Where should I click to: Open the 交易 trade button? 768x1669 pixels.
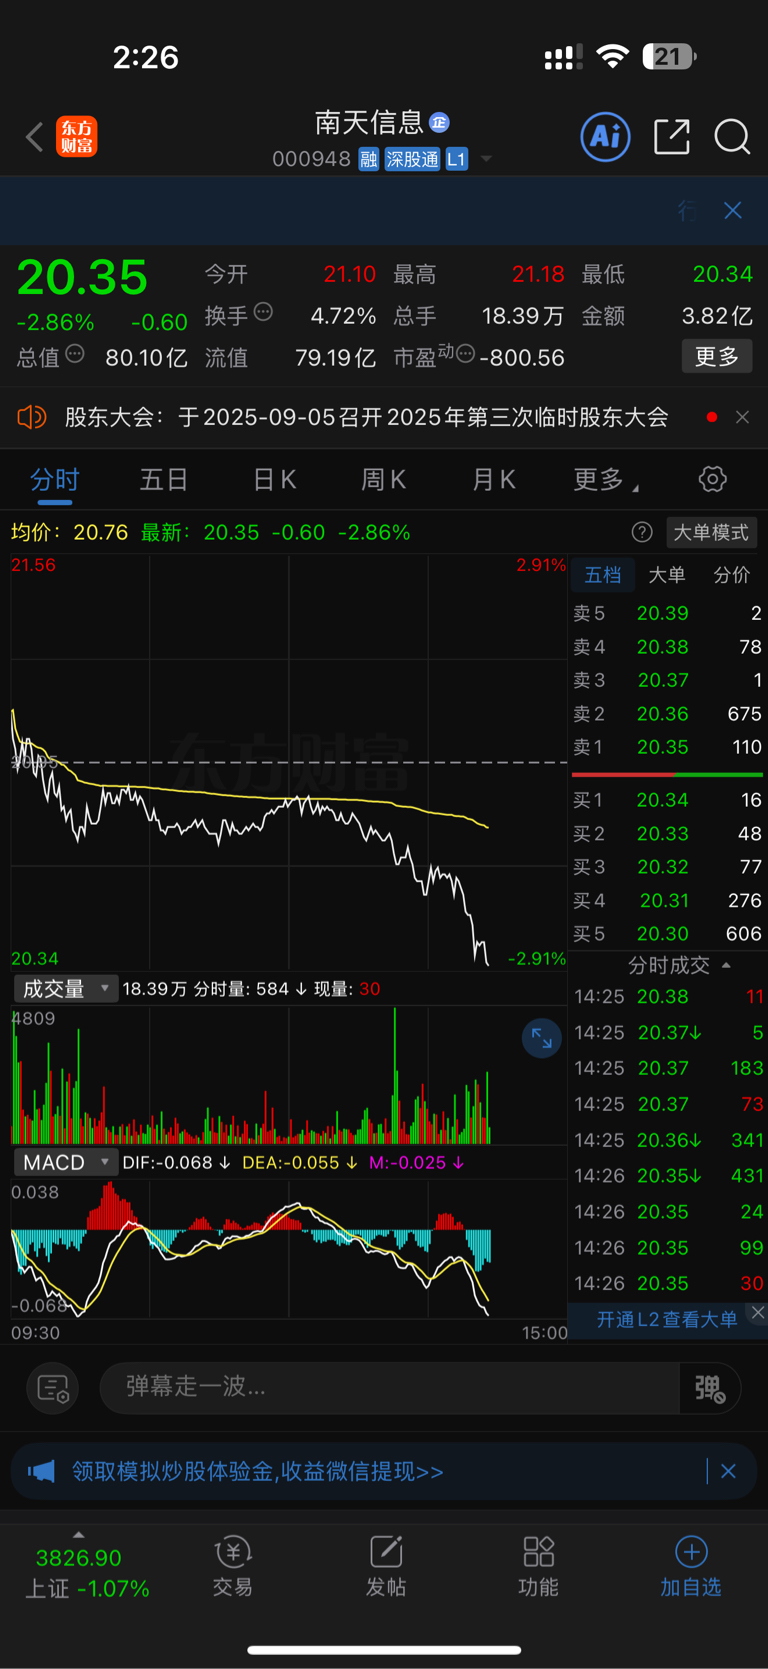(233, 1567)
